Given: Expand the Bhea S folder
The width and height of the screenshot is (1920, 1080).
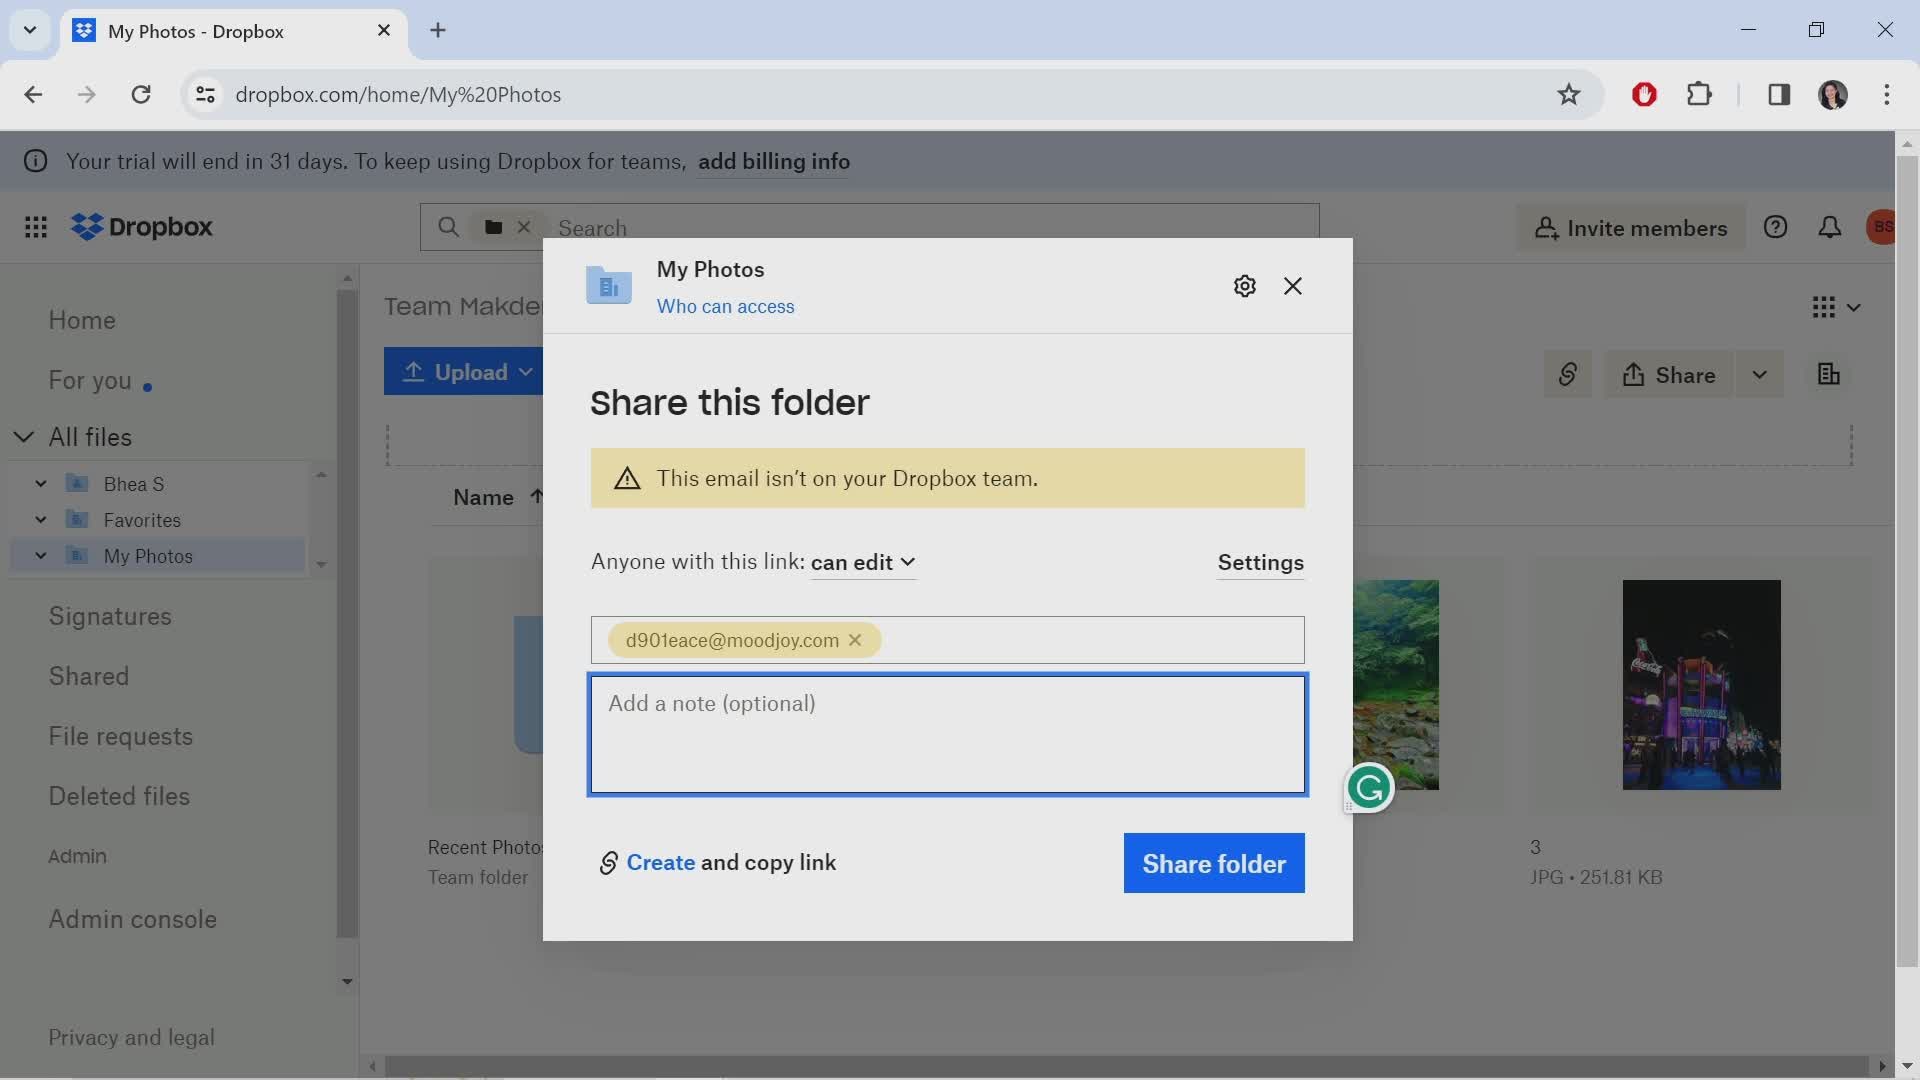Looking at the screenshot, I should [x=41, y=484].
